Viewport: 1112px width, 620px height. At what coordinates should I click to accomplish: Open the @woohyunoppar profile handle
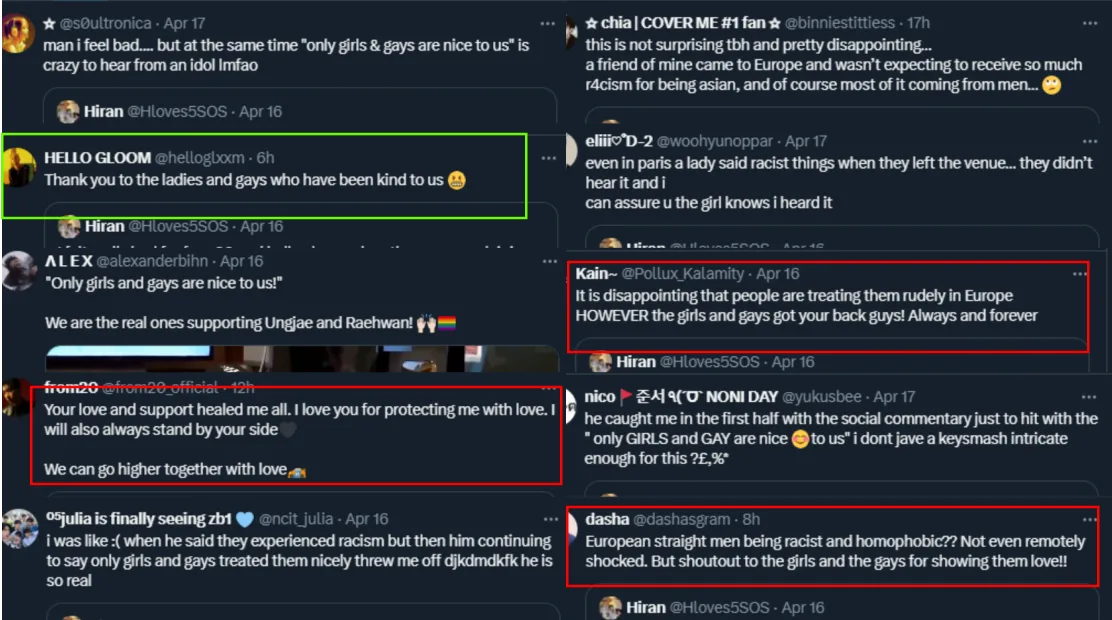pyautogui.click(x=714, y=141)
